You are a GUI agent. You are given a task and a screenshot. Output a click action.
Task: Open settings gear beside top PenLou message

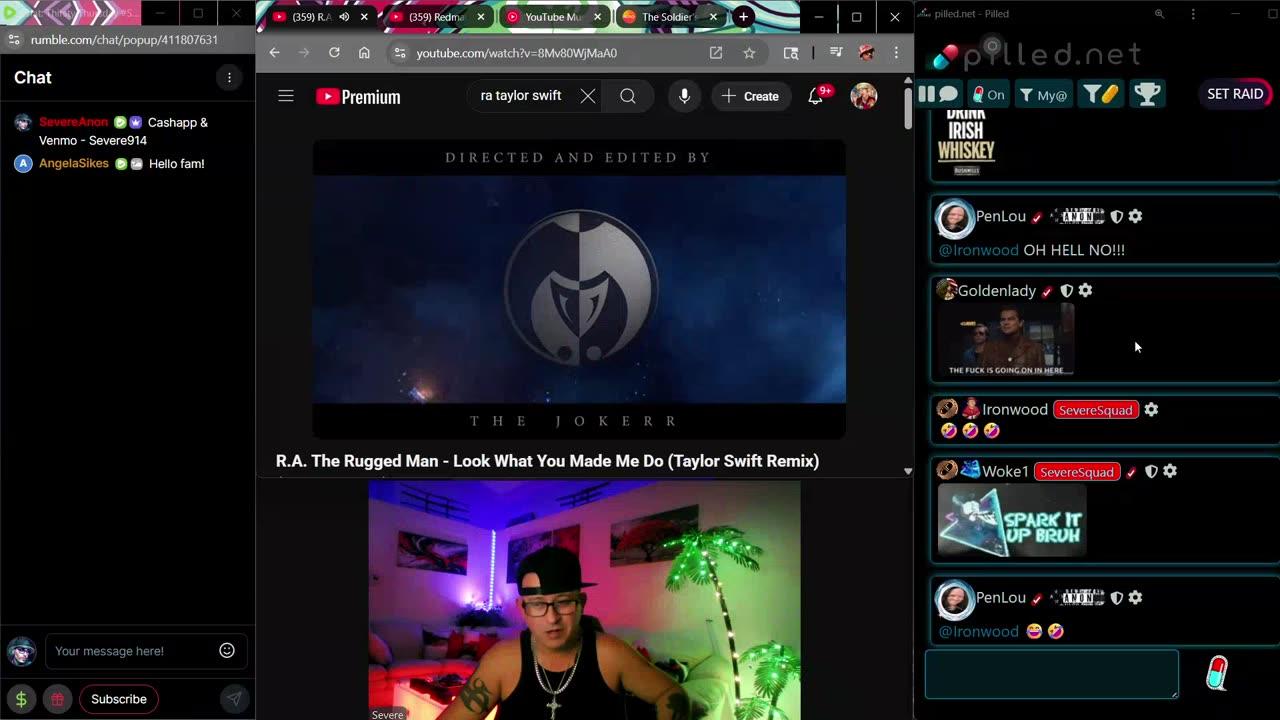[x=1135, y=216]
